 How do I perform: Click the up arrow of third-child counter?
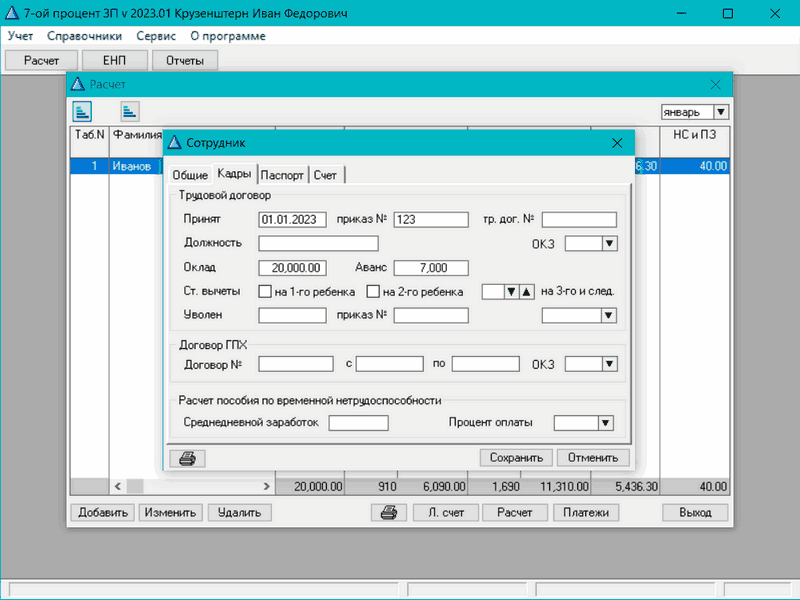click(525, 292)
